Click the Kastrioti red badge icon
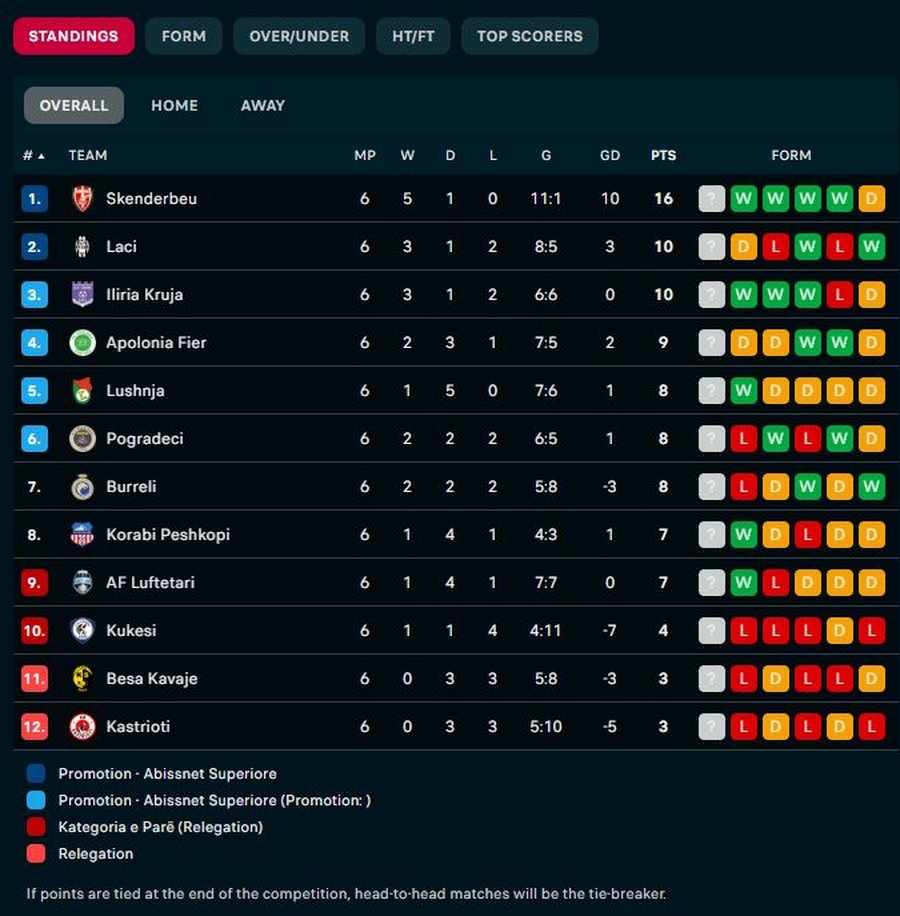The height and width of the screenshot is (916, 900). [x=82, y=726]
